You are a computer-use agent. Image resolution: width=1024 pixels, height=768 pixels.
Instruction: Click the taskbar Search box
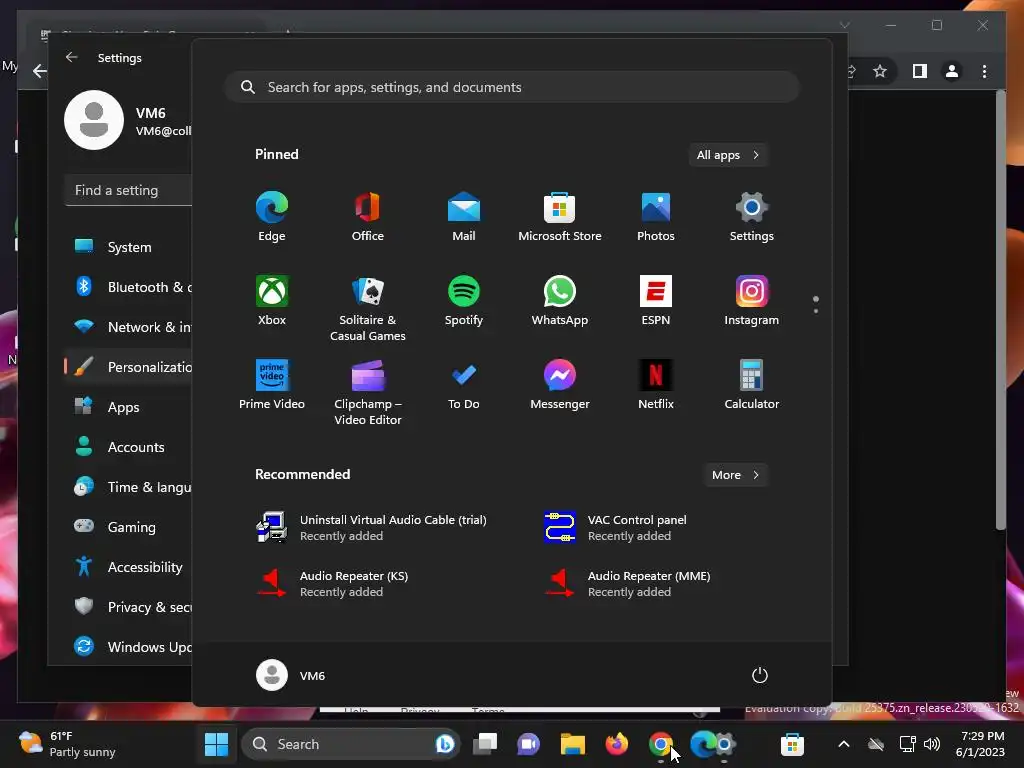click(x=351, y=744)
